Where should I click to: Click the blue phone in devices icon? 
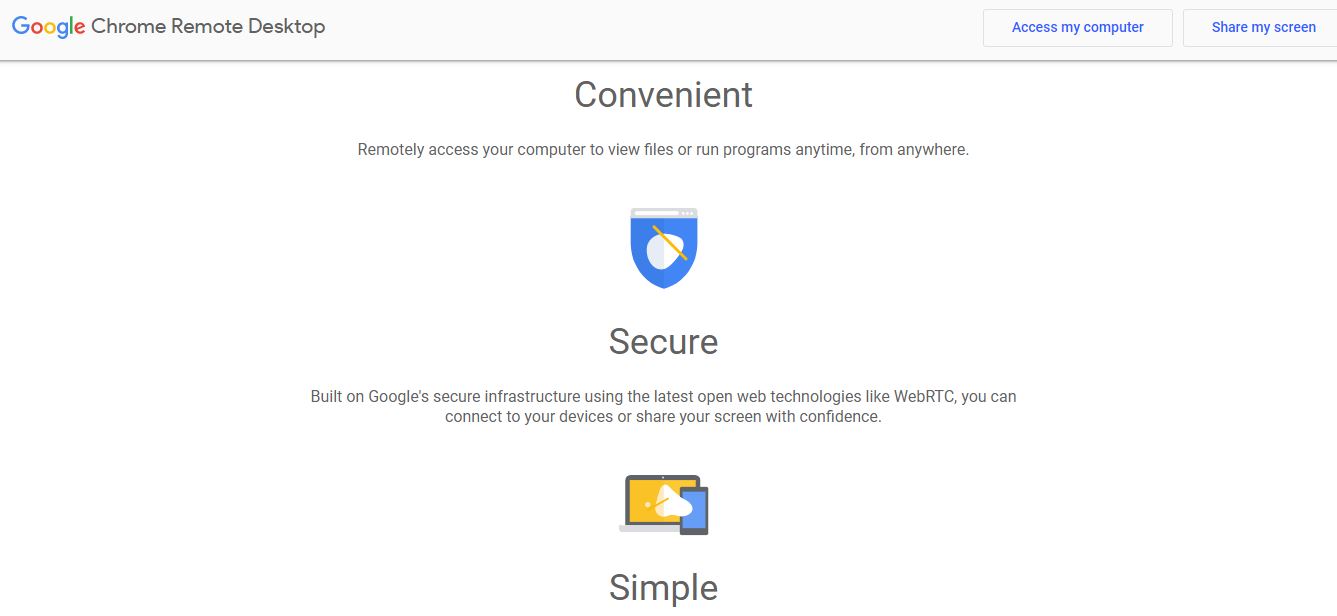pos(694,511)
